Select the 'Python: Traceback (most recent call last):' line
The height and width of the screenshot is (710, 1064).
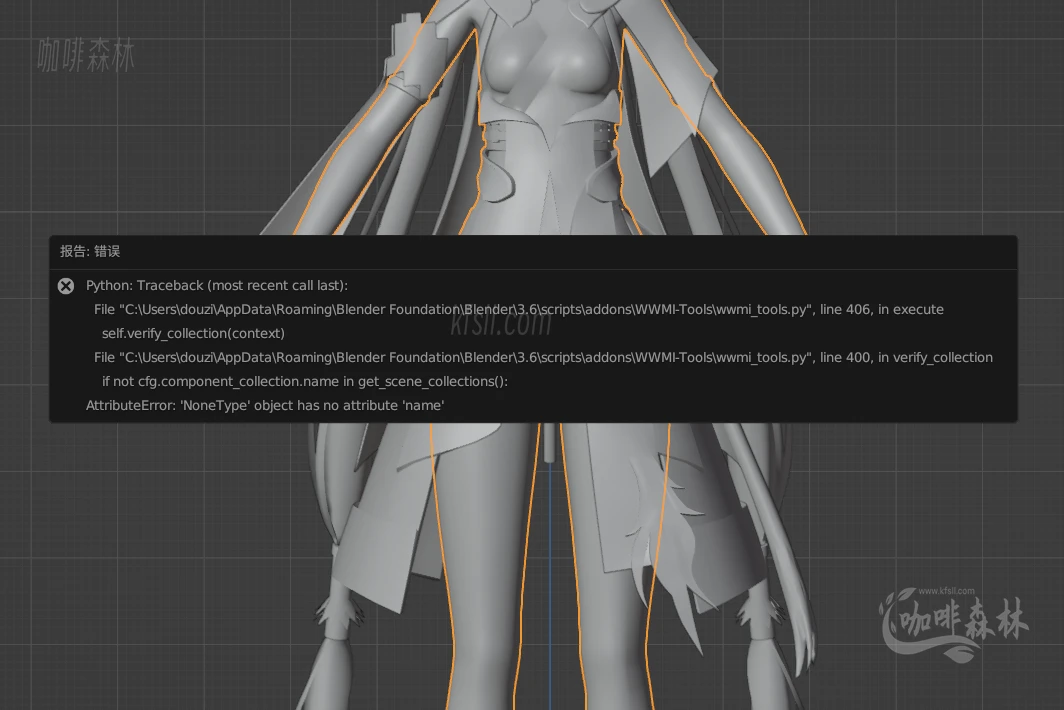(216, 286)
